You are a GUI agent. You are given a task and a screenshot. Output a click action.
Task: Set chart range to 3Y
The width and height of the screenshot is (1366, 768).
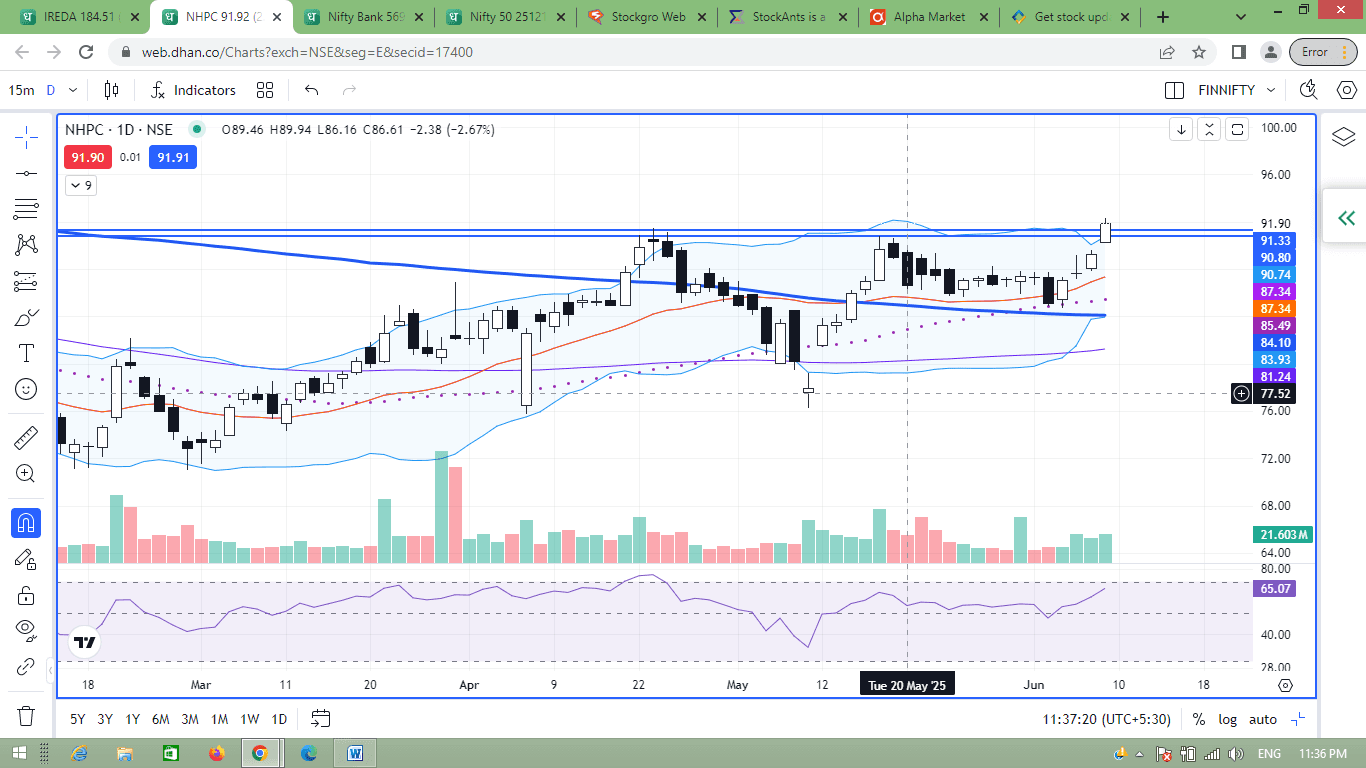(105, 718)
